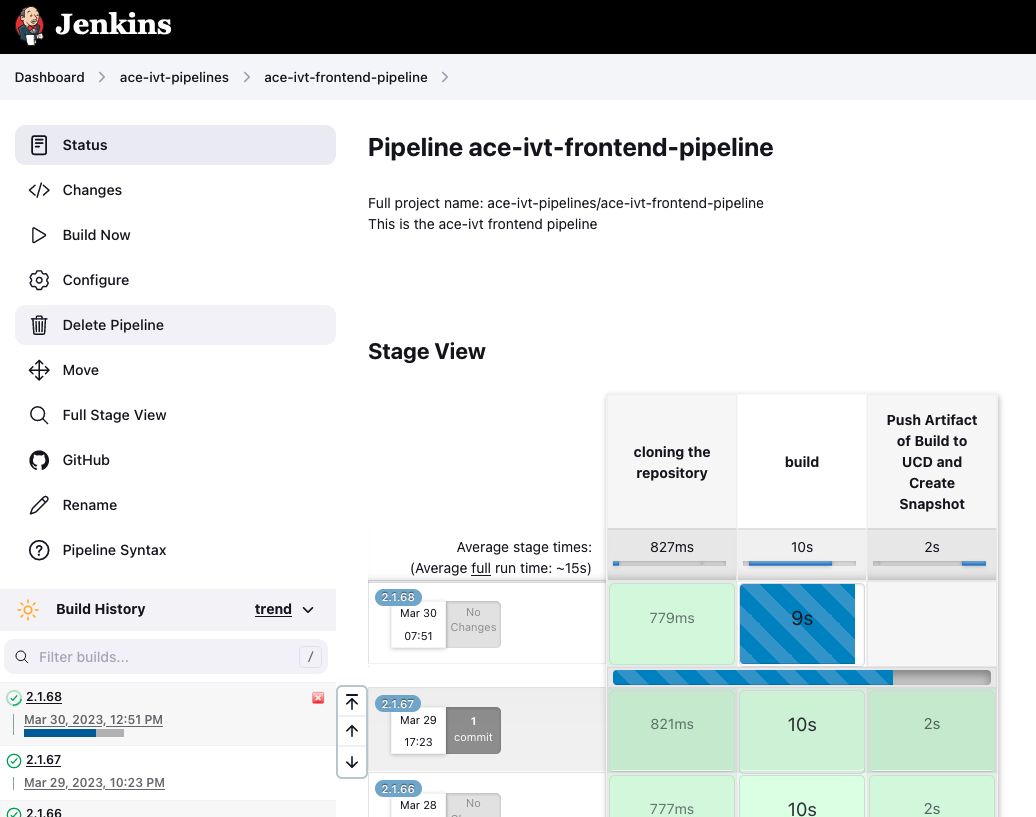Click the Pipeline Syntax help icon

39,550
